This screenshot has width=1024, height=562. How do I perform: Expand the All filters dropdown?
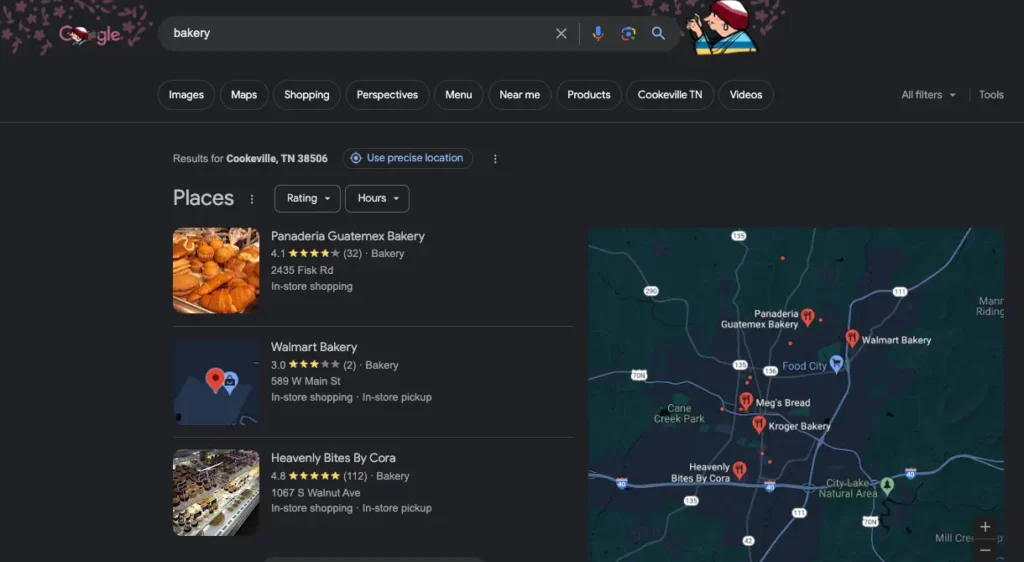[928, 95]
